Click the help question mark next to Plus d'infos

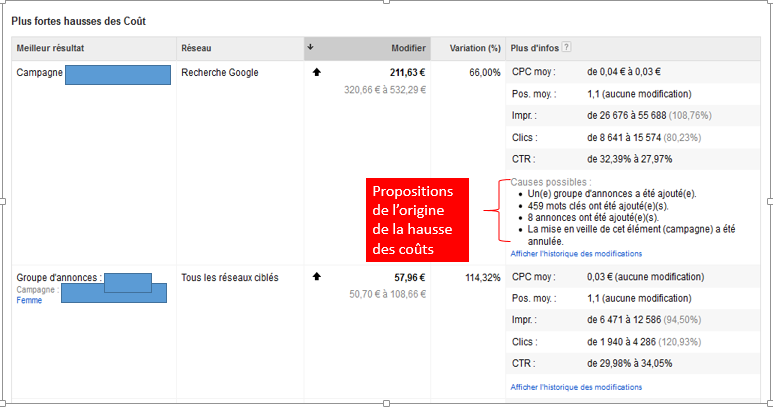566,47
